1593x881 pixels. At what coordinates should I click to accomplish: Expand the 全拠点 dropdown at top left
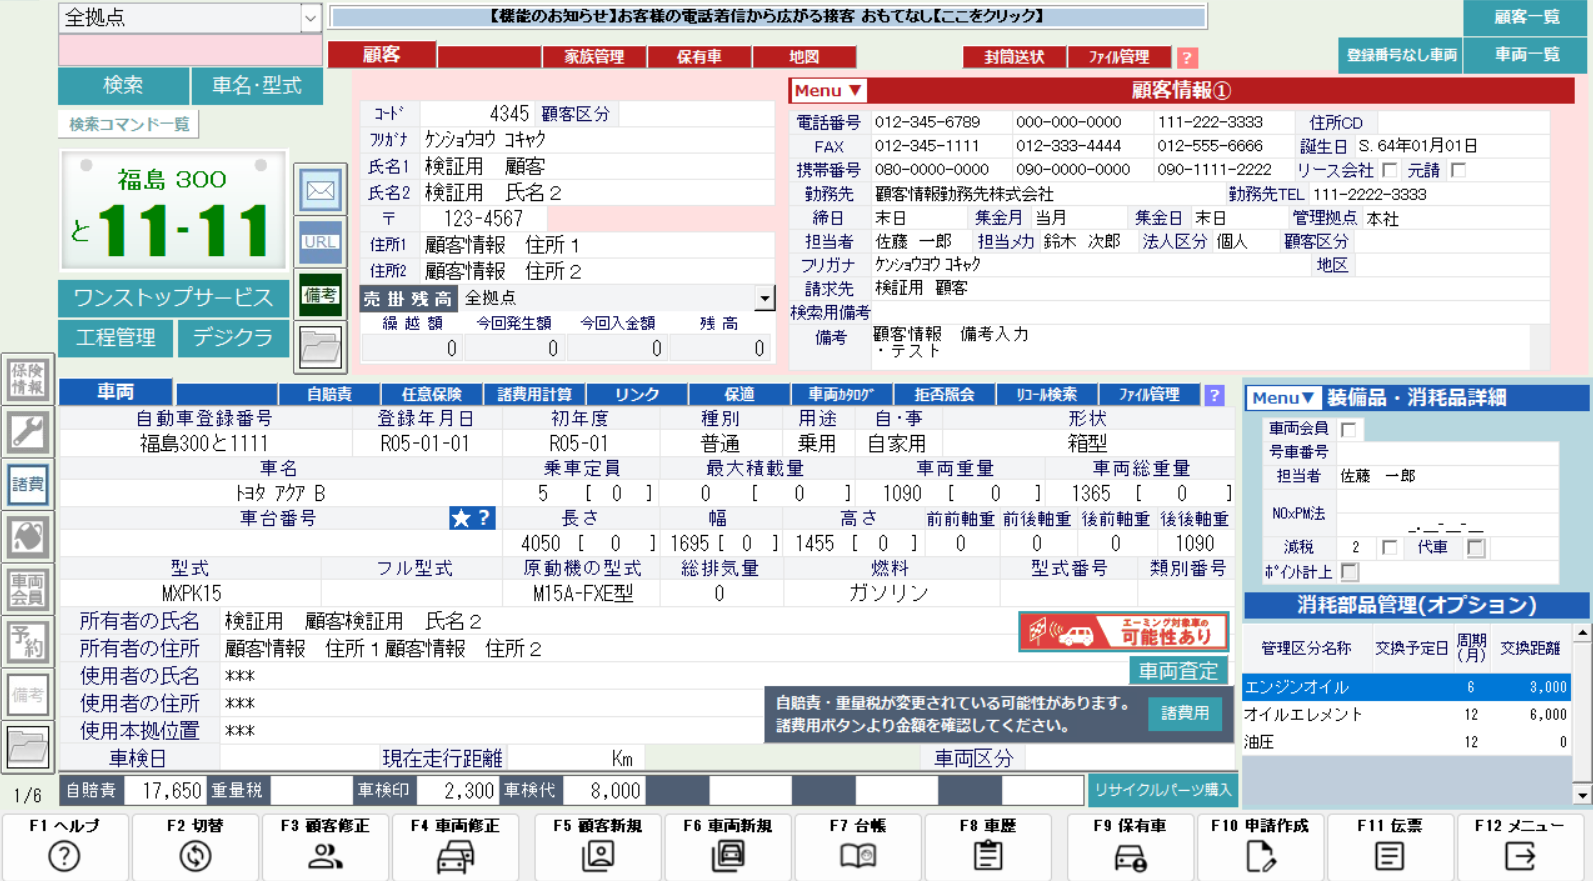click(310, 18)
